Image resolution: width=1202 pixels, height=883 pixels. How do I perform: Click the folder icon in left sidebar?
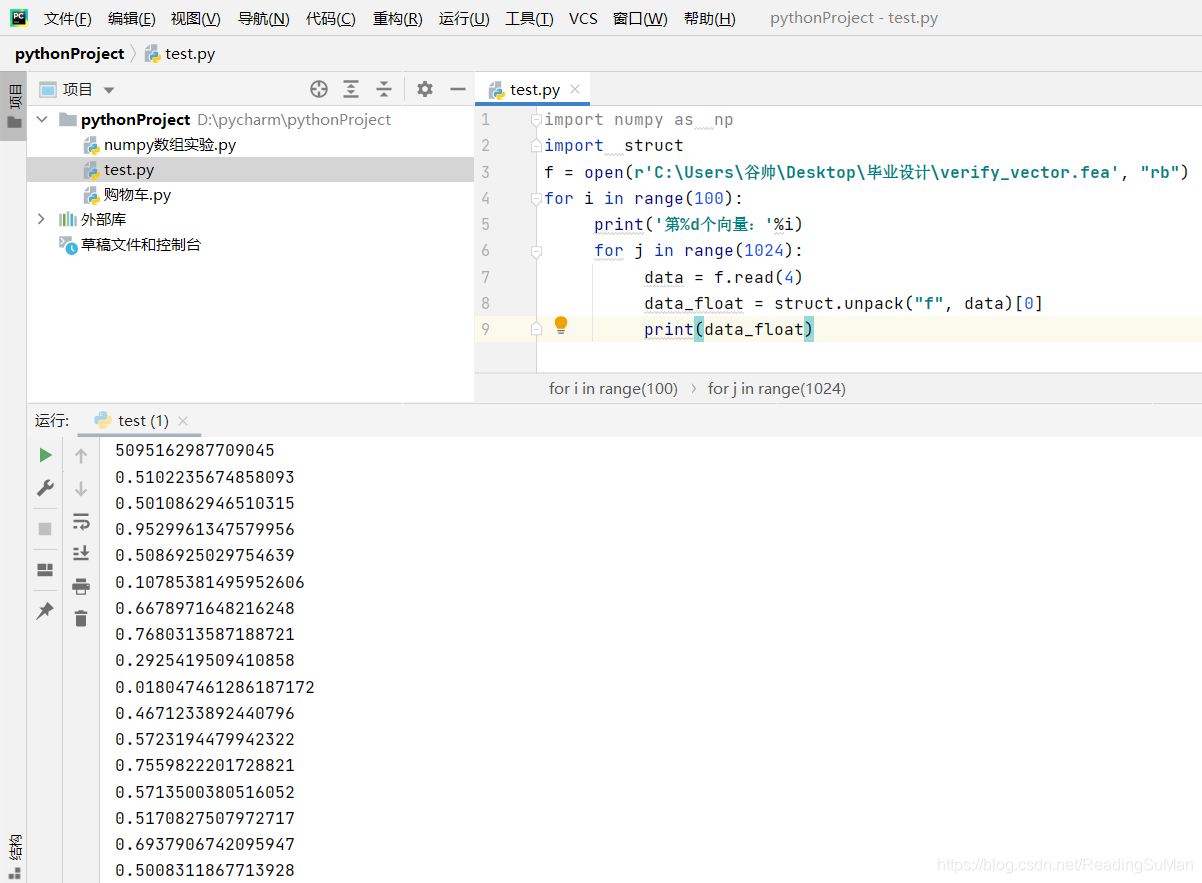click(x=14, y=122)
